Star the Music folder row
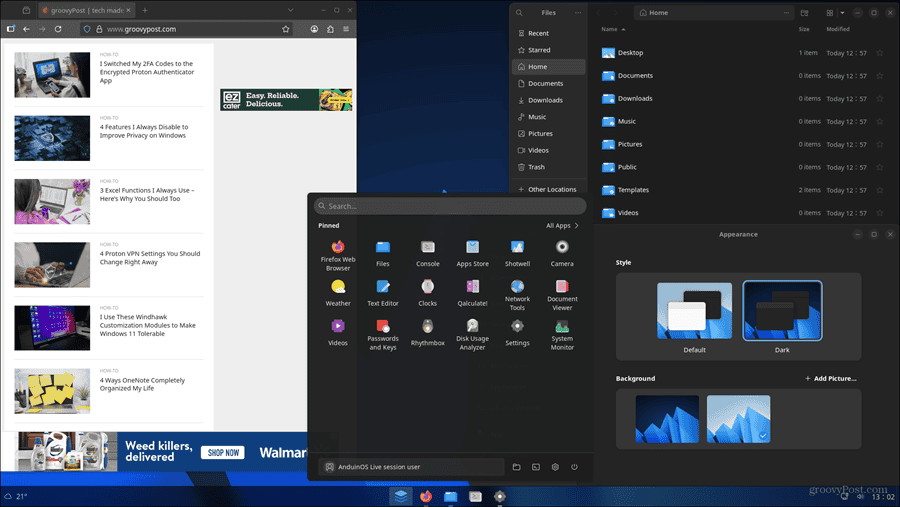Image resolution: width=900 pixels, height=507 pixels. [x=879, y=122]
